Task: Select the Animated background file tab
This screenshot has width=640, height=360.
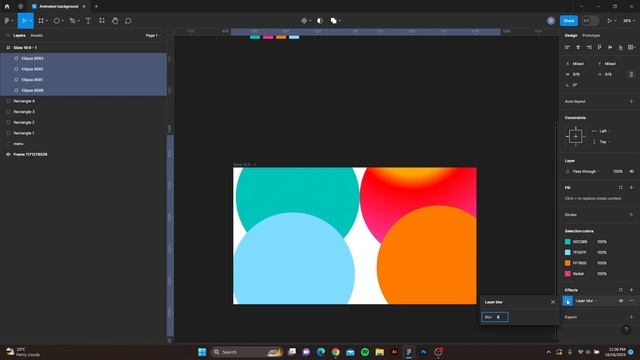Action: 58,7
